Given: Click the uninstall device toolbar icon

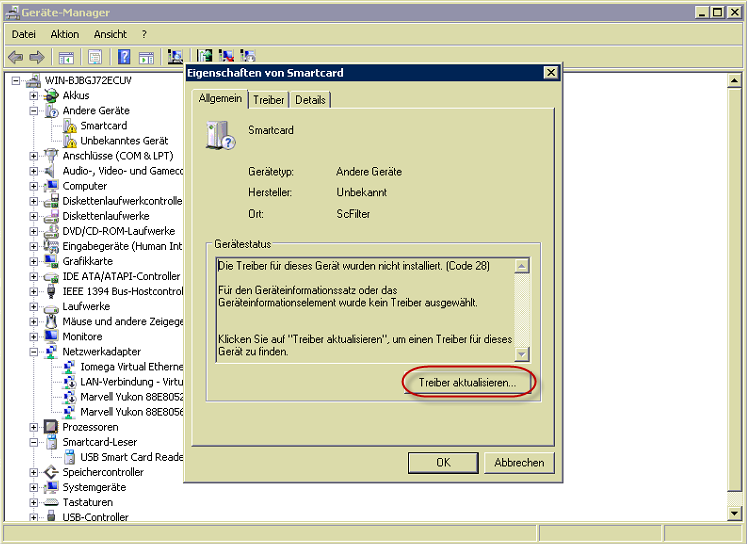Looking at the screenshot, I should pyautogui.click(x=226, y=57).
